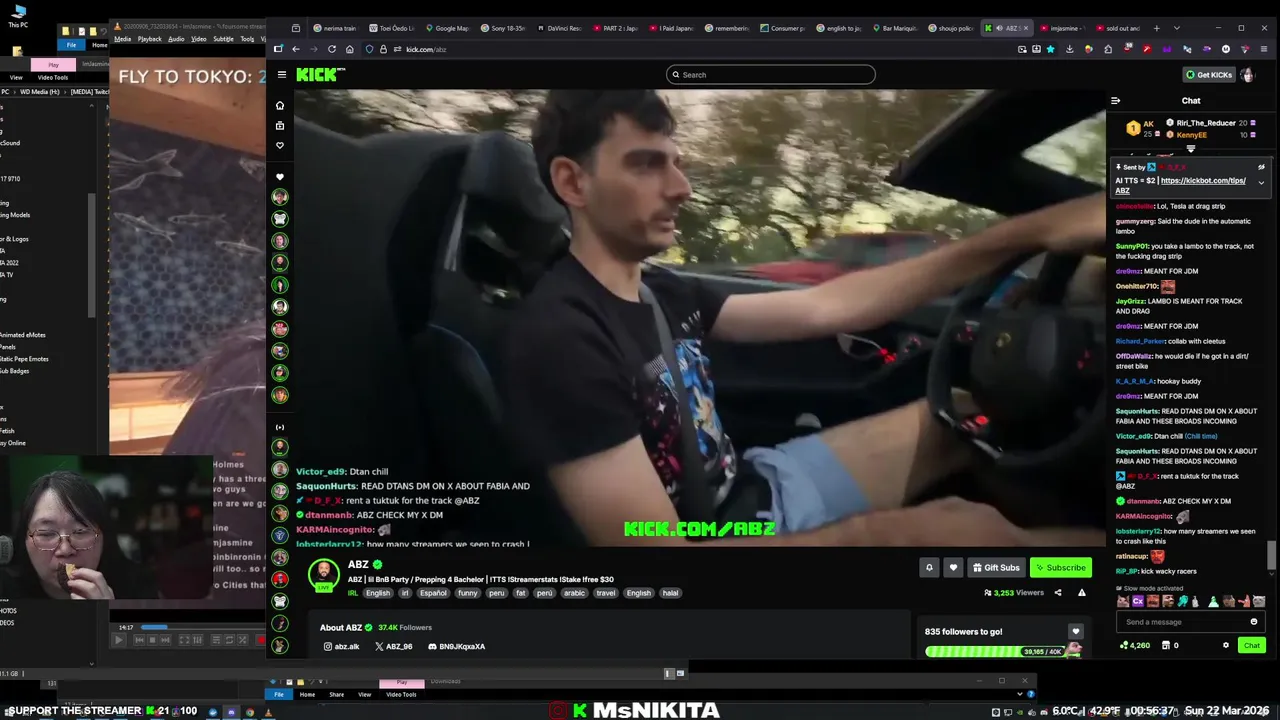
Task: Click the funny tag
Action: pos(468,593)
